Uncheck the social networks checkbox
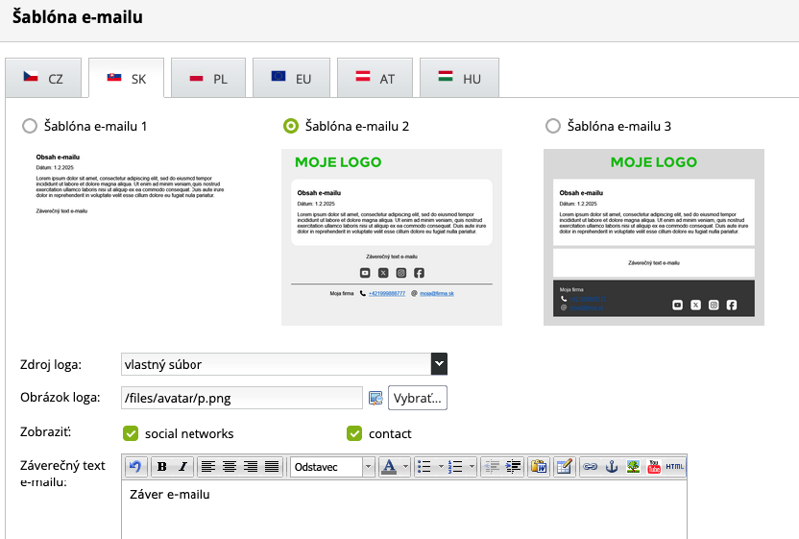 click(x=130, y=433)
